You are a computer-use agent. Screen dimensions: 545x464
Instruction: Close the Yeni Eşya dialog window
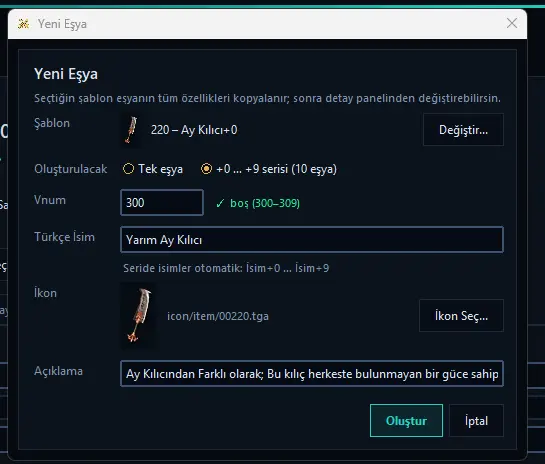(512, 23)
